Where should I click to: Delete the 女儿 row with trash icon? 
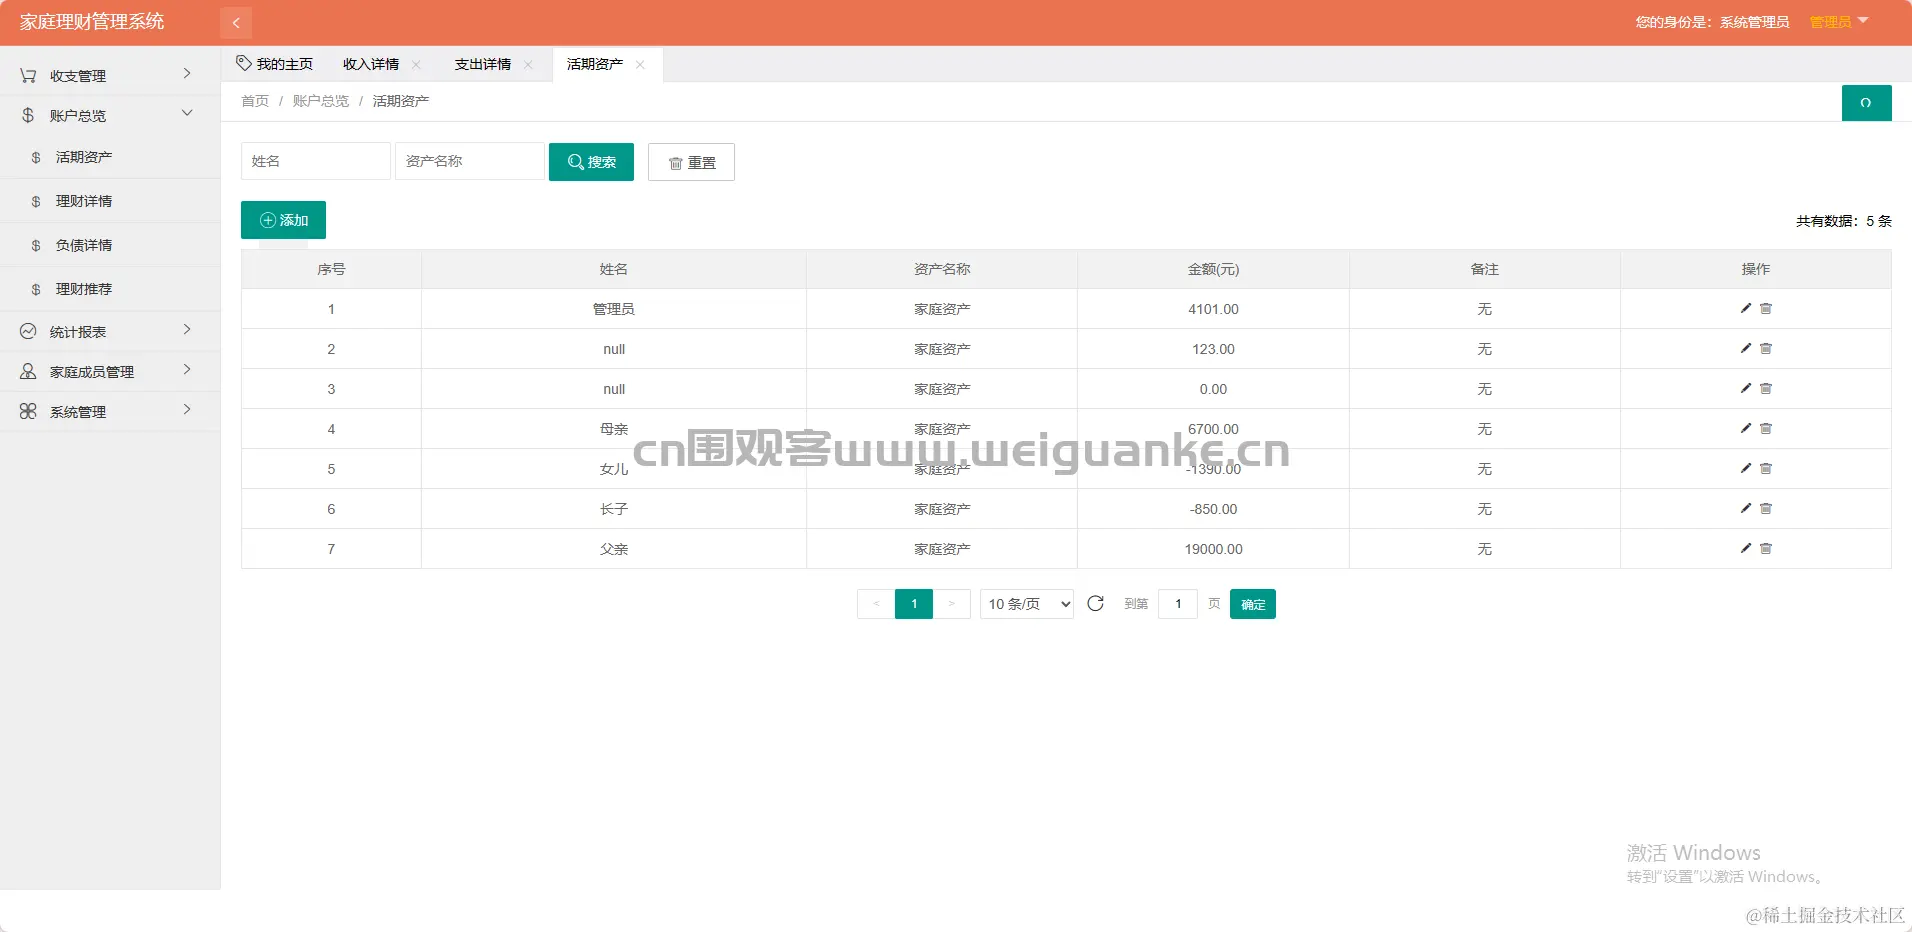pos(1766,468)
